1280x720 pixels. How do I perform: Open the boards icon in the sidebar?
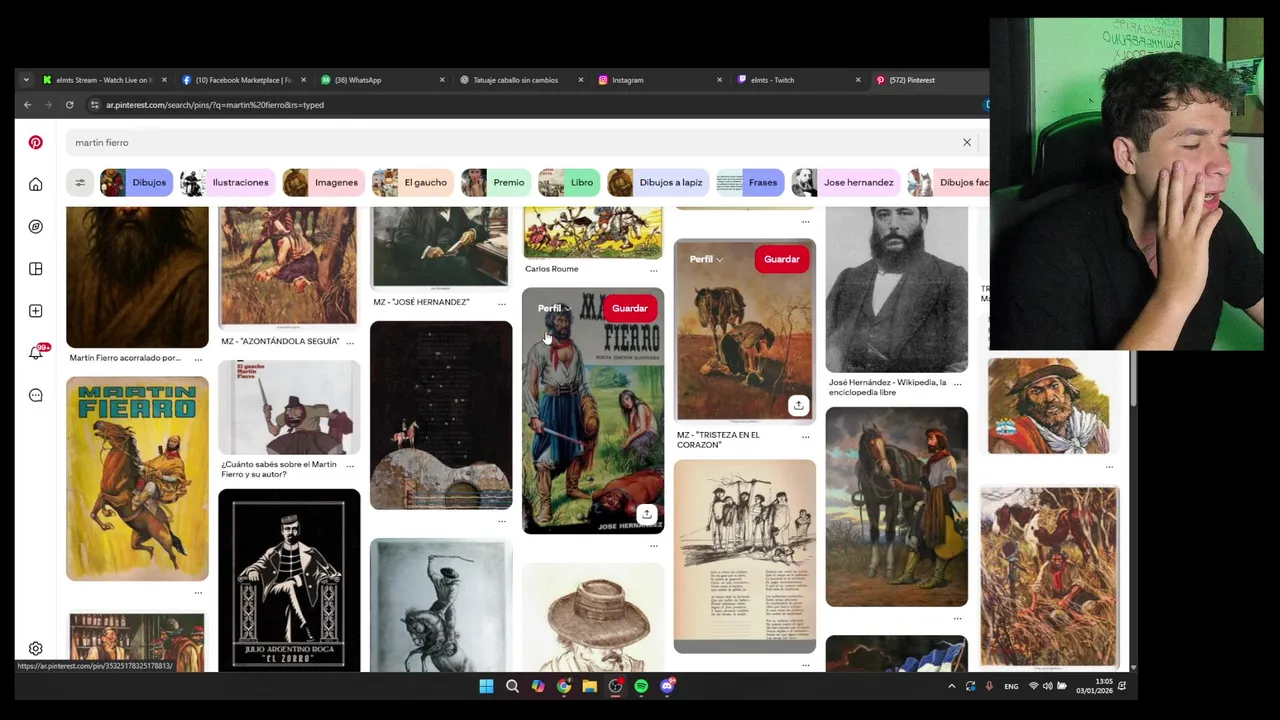point(35,269)
